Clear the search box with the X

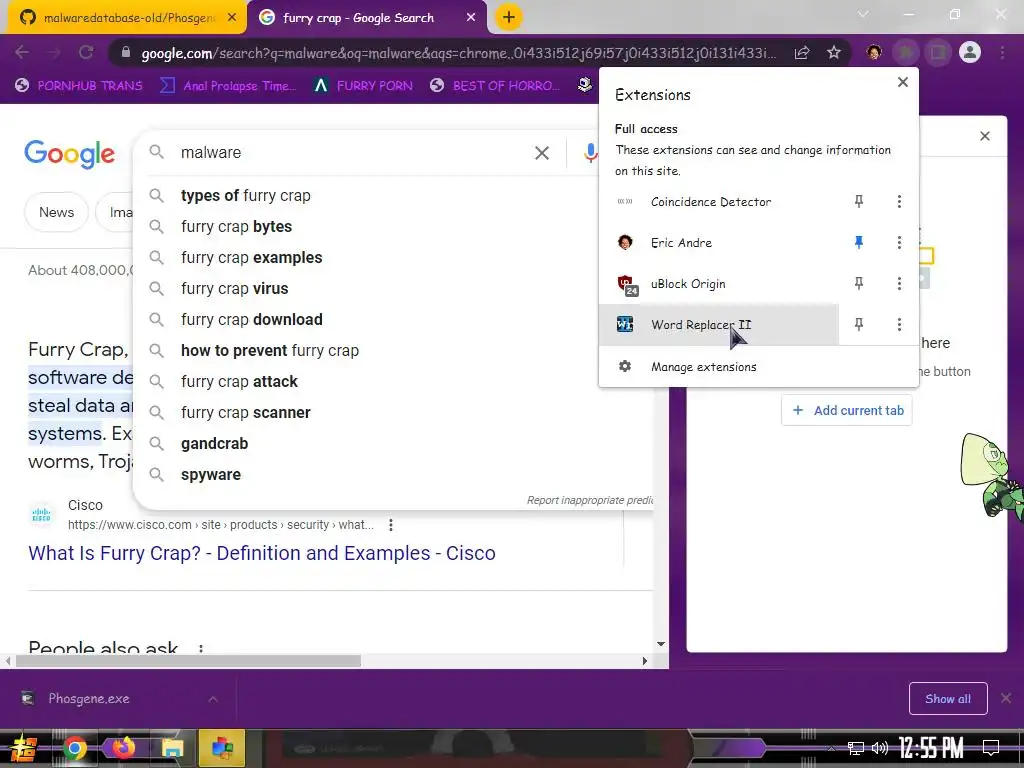[x=542, y=153]
